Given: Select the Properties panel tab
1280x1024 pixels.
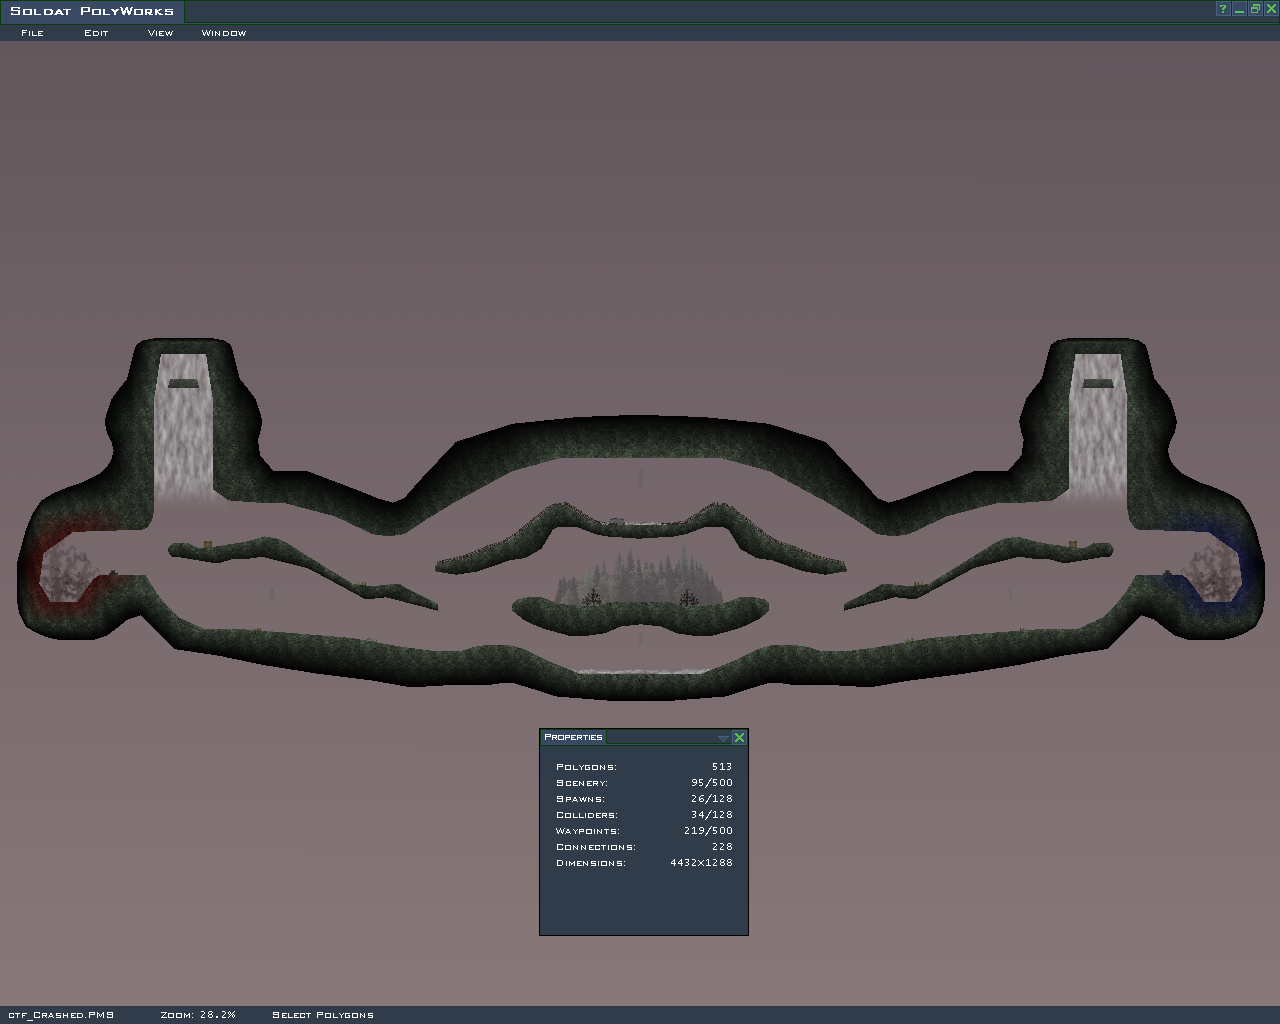Looking at the screenshot, I should pos(573,737).
